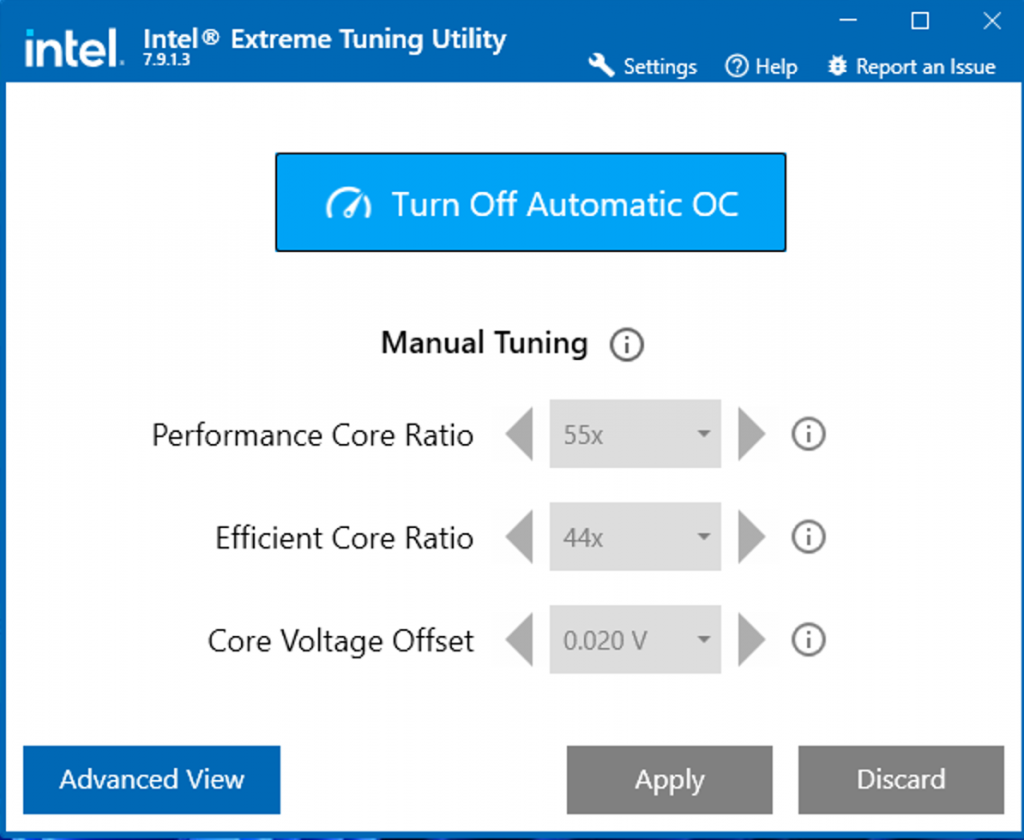
Task: Switch to Advanced View
Action: tap(152, 780)
